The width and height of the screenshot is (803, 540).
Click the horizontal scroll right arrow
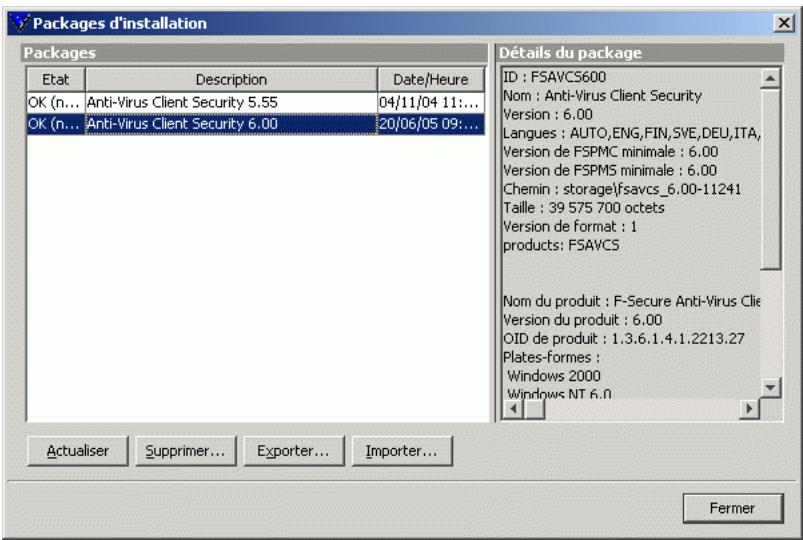(x=749, y=409)
